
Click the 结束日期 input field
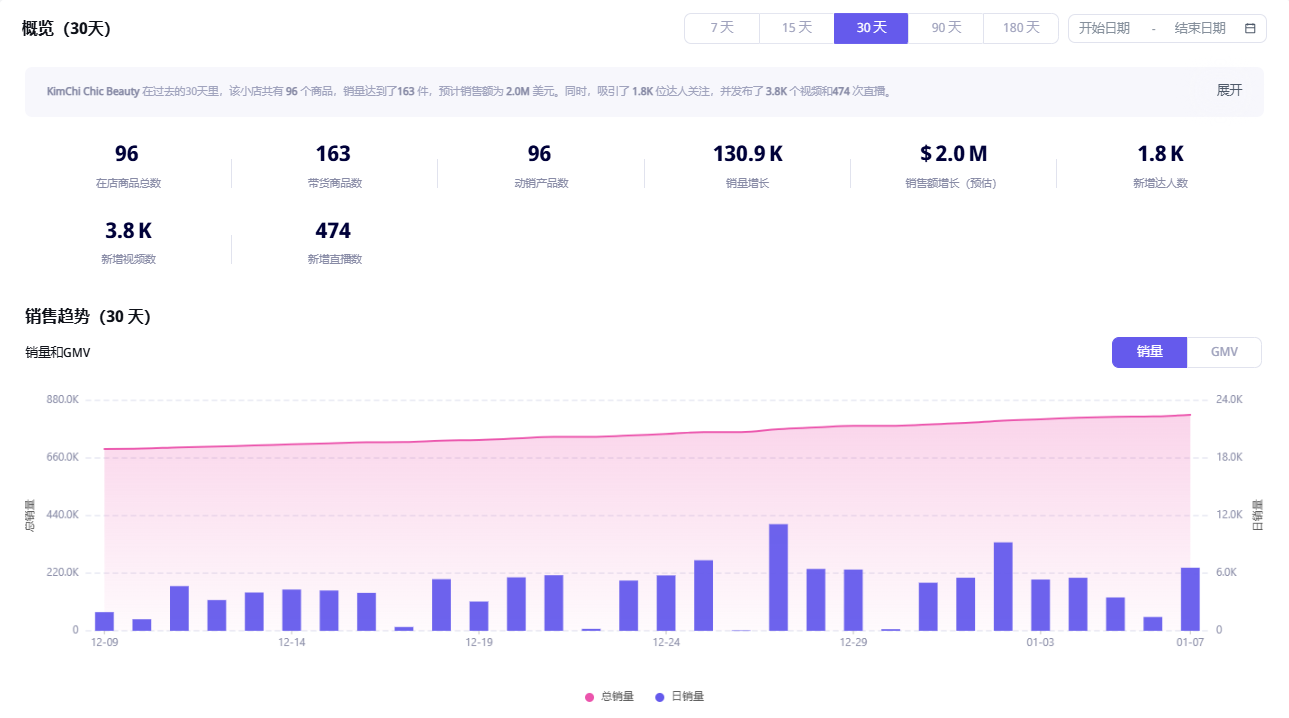tap(1199, 28)
